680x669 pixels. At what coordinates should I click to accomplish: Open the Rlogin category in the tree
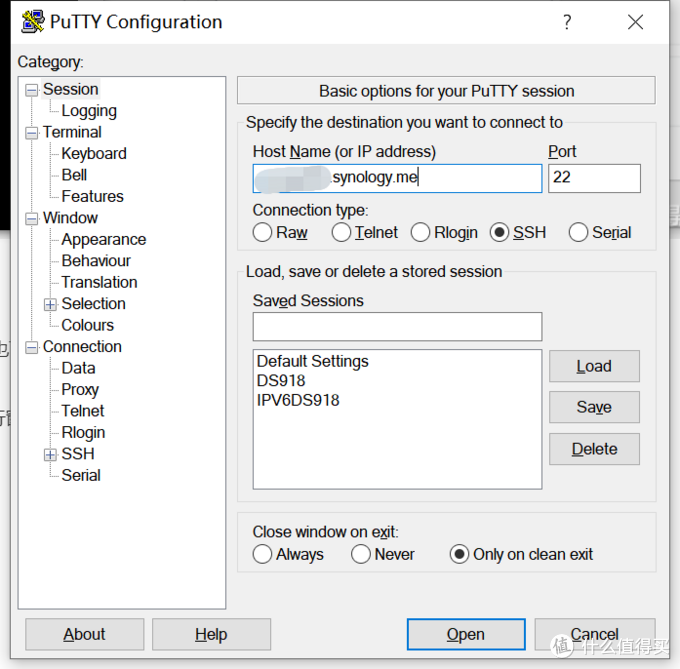[83, 433]
